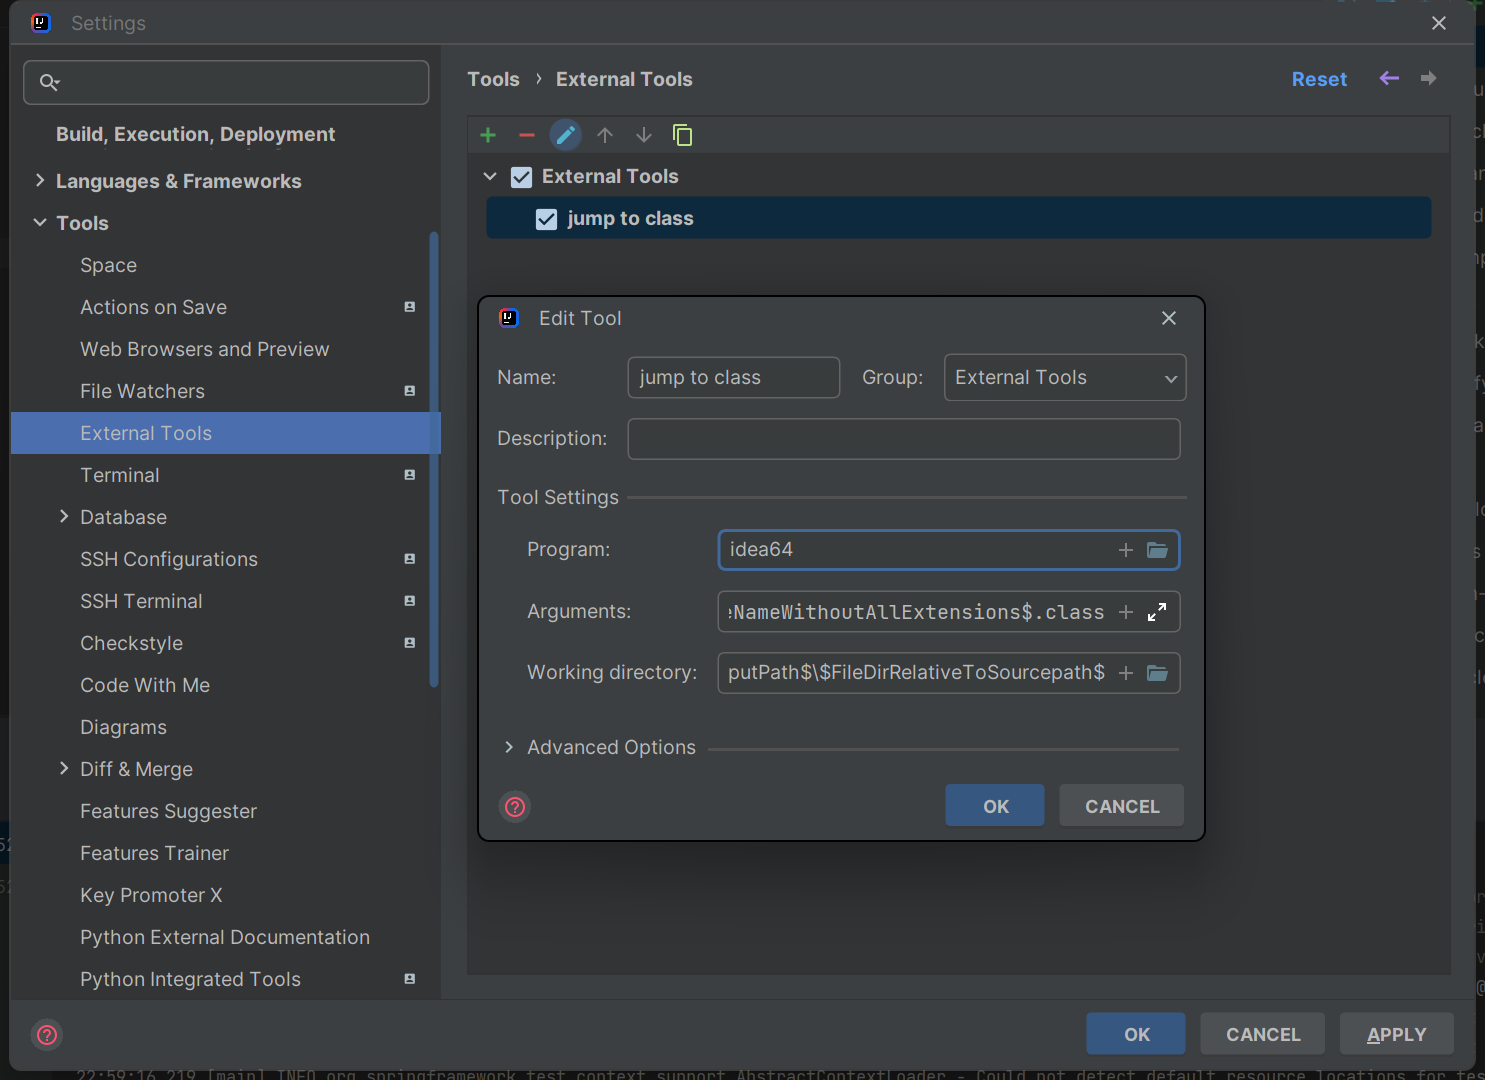The height and width of the screenshot is (1080, 1485).
Task: Toggle the jump to class checkbox
Action: [546, 219]
